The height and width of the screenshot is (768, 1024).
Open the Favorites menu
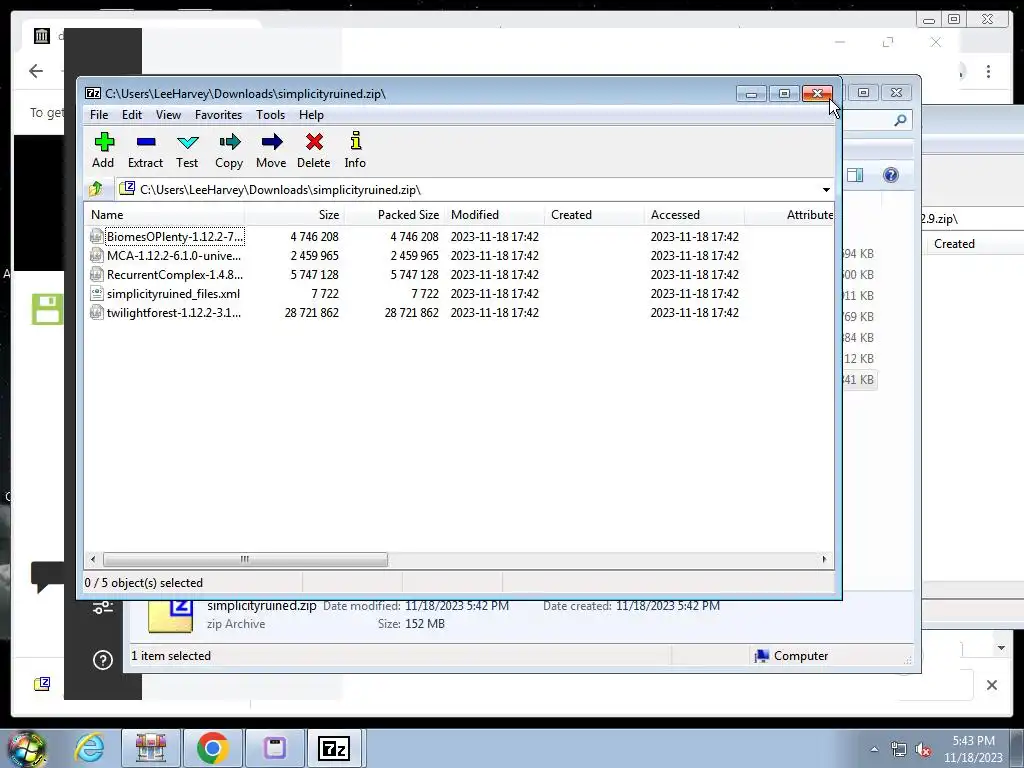pyautogui.click(x=218, y=115)
